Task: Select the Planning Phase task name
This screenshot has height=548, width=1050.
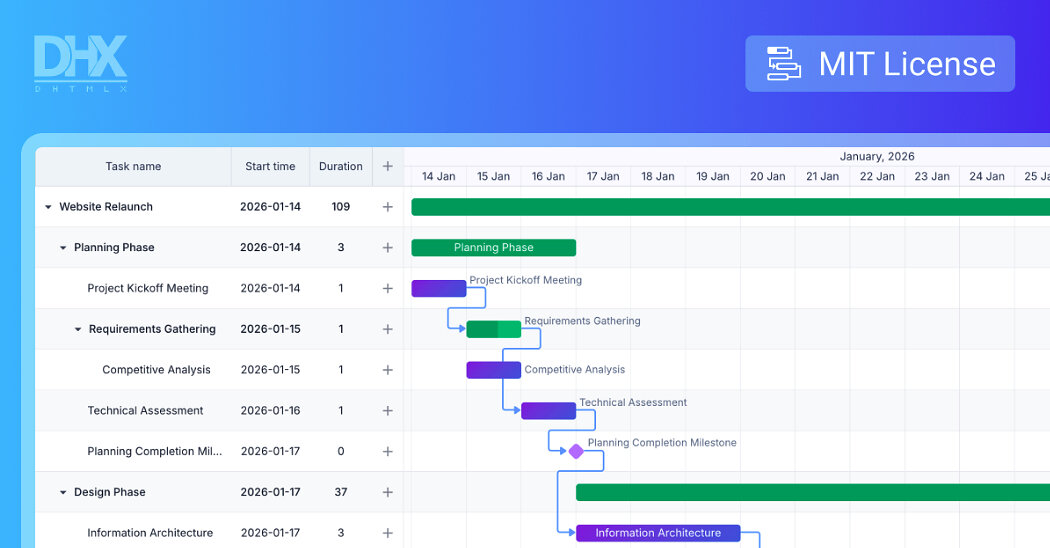Action: [114, 248]
